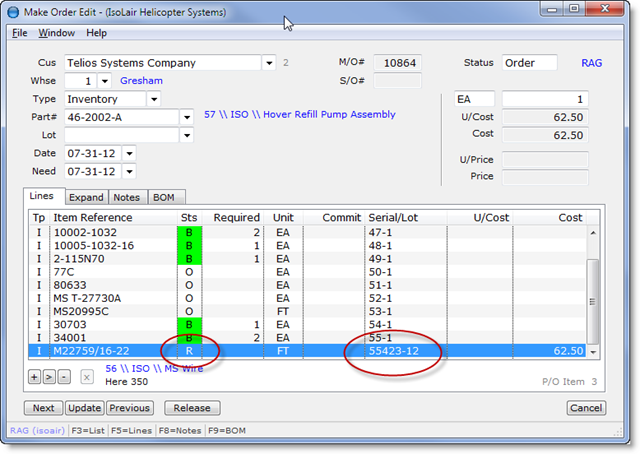This screenshot has height=454, width=640.
Task: Click the lines list scrollbar down arrow
Action: (593, 352)
